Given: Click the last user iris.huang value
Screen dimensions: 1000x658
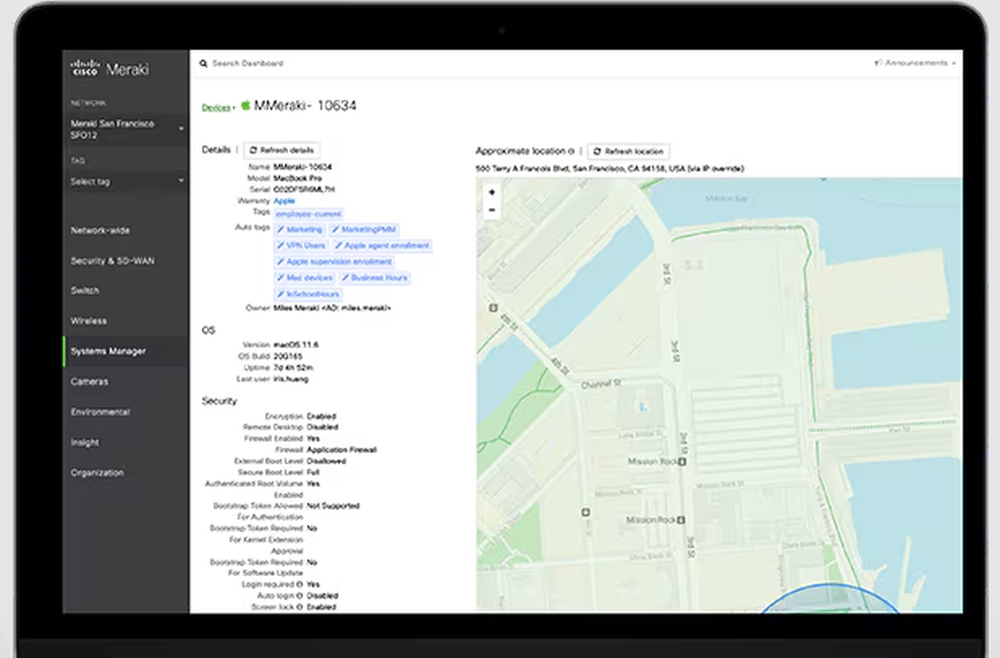Looking at the screenshot, I should pyautogui.click(x=291, y=379).
